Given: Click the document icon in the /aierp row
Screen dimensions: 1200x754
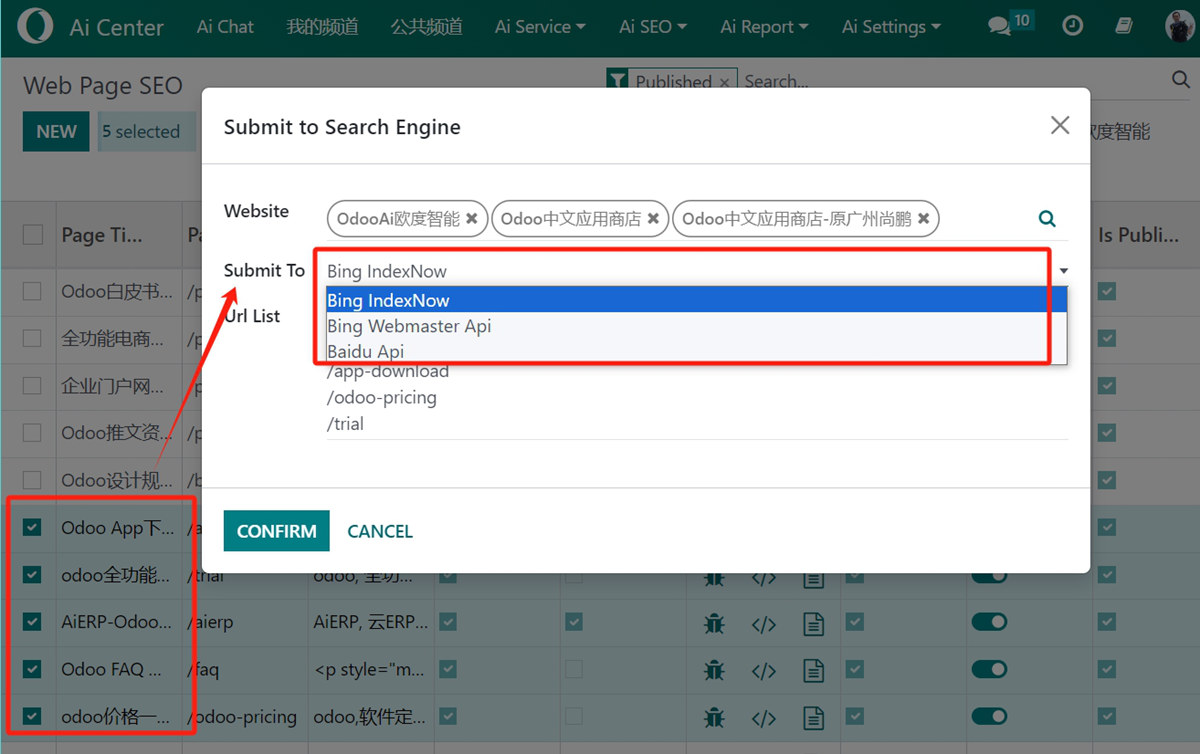Looking at the screenshot, I should [x=814, y=623].
